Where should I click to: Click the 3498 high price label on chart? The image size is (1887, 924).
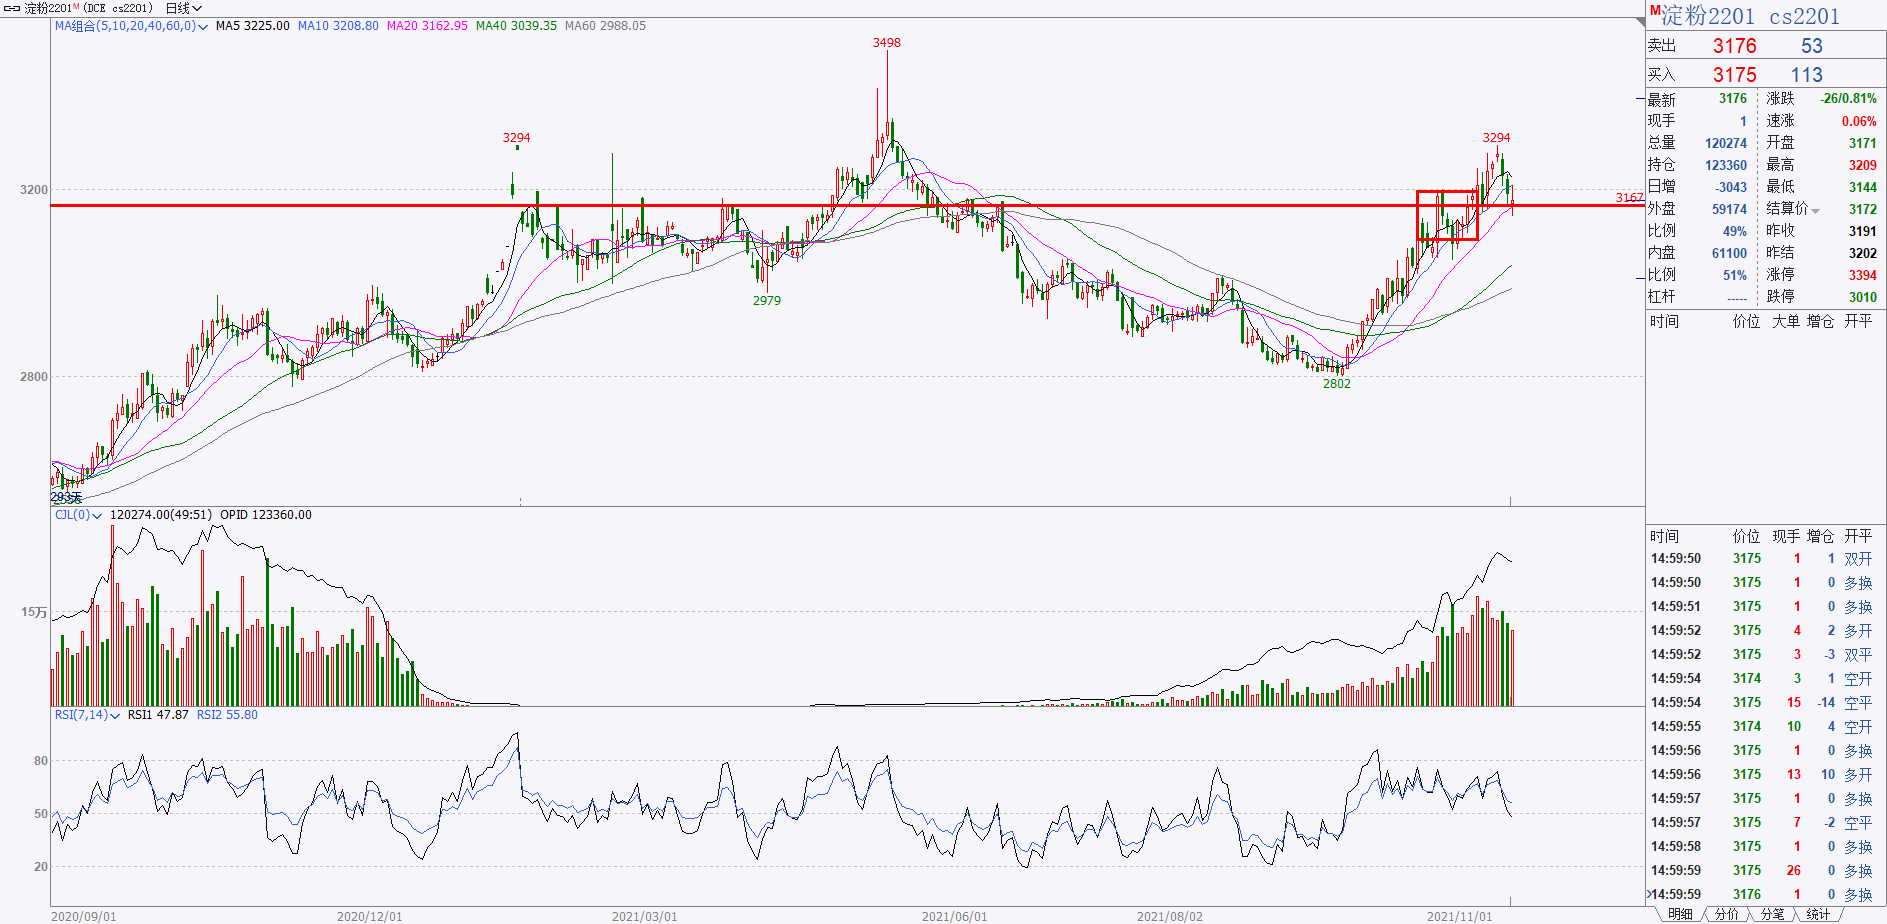pos(886,43)
